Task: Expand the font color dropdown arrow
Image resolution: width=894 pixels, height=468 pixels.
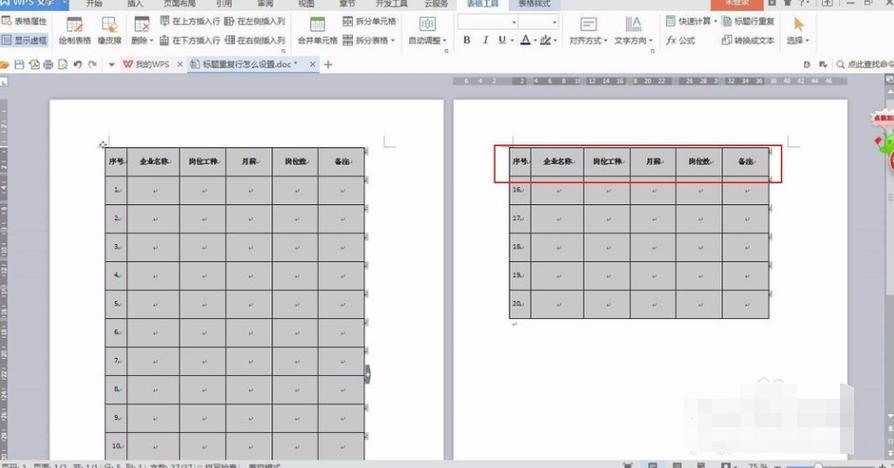Action: (535, 40)
